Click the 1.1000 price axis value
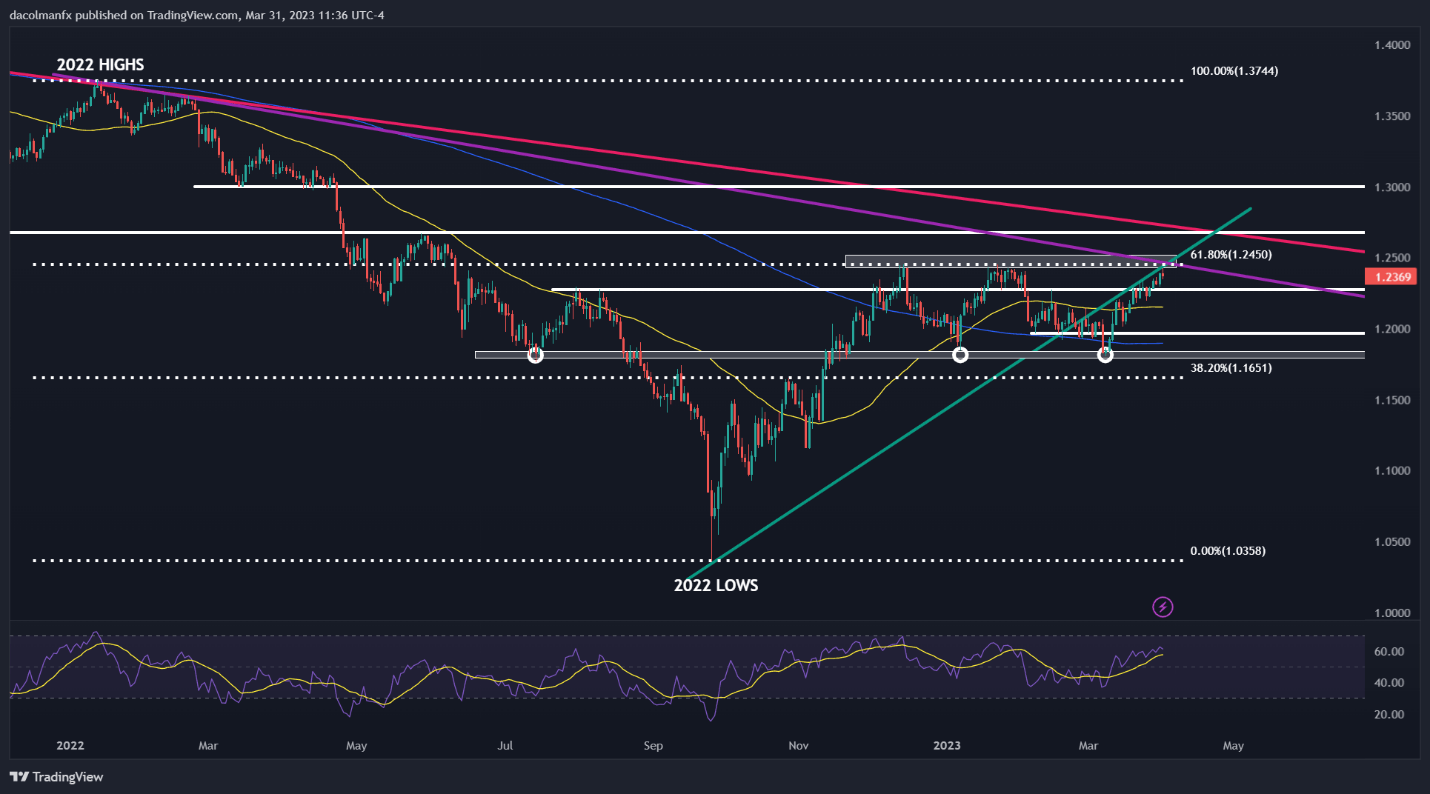Image resolution: width=1430 pixels, height=794 pixels. 1390,471
